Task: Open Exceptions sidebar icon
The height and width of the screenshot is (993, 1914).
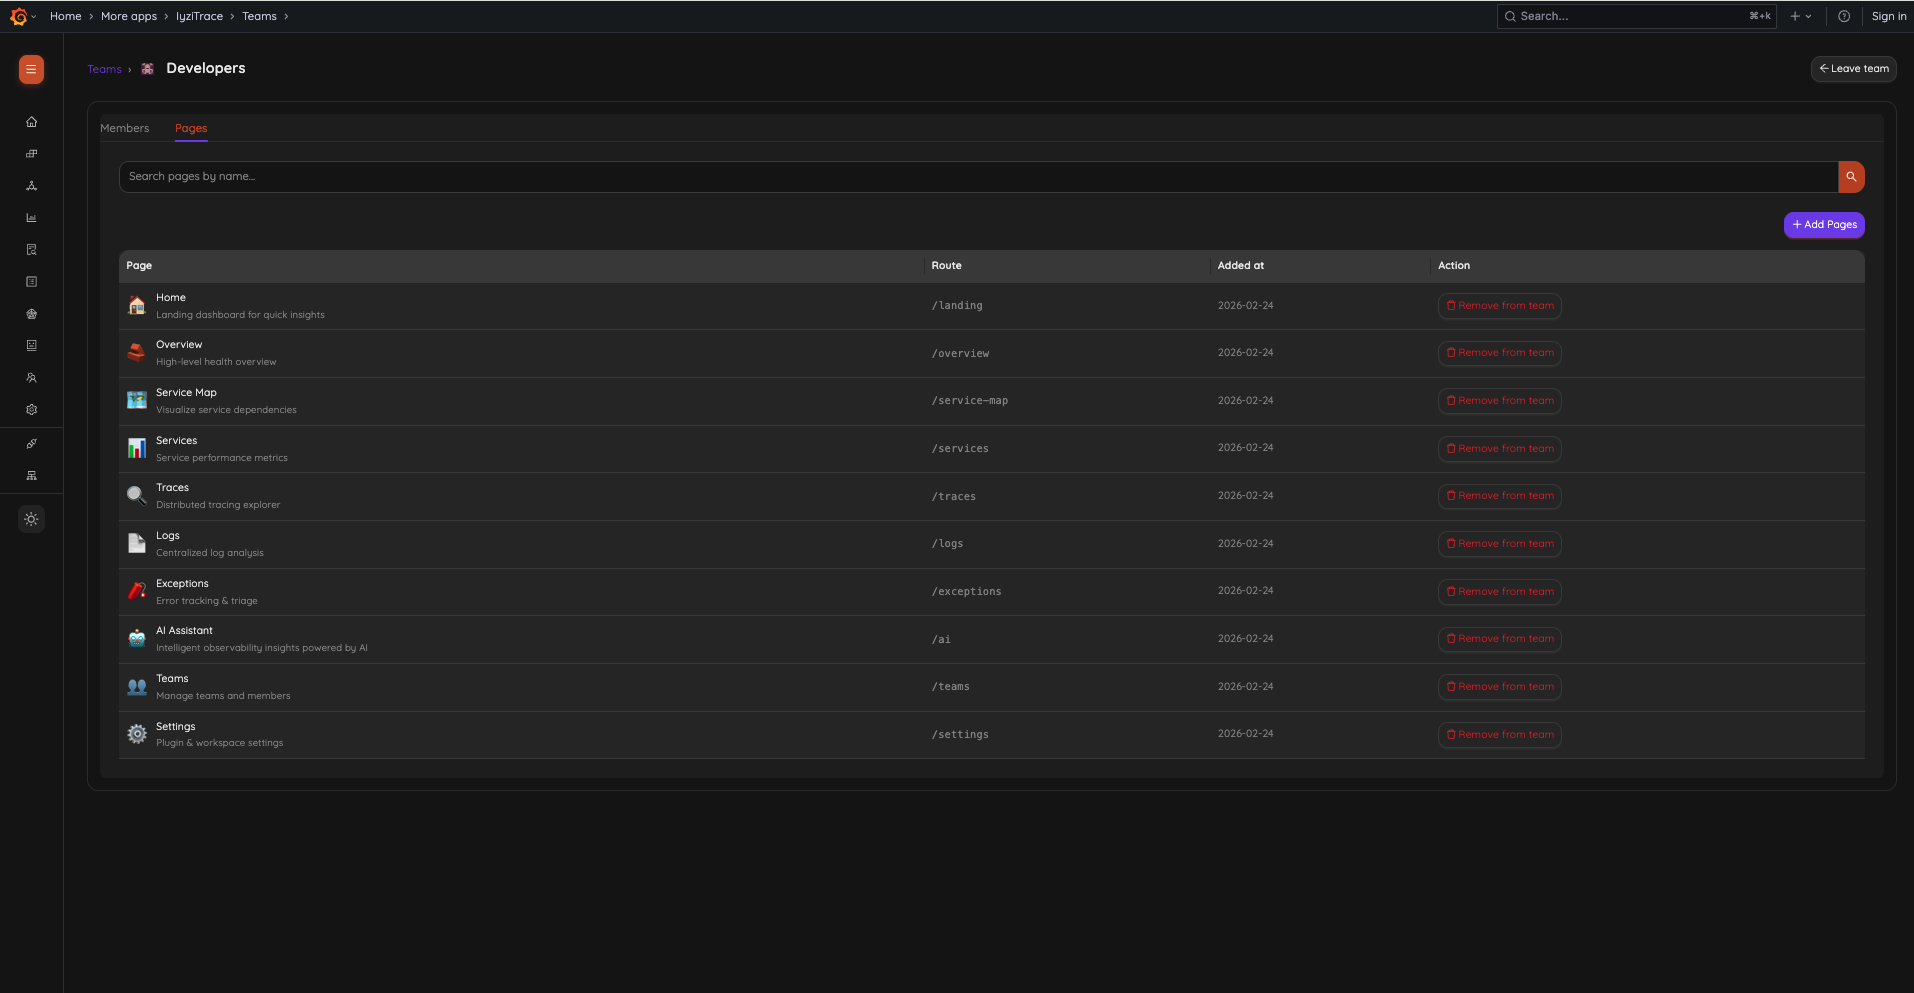Action: pos(31,314)
